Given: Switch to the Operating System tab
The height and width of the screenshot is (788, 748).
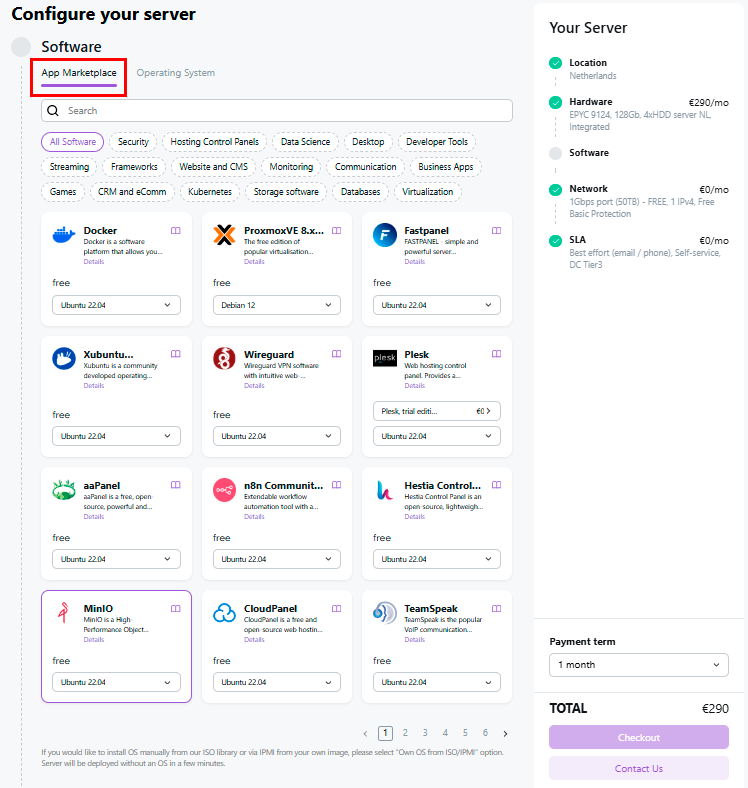Looking at the screenshot, I should (176, 73).
